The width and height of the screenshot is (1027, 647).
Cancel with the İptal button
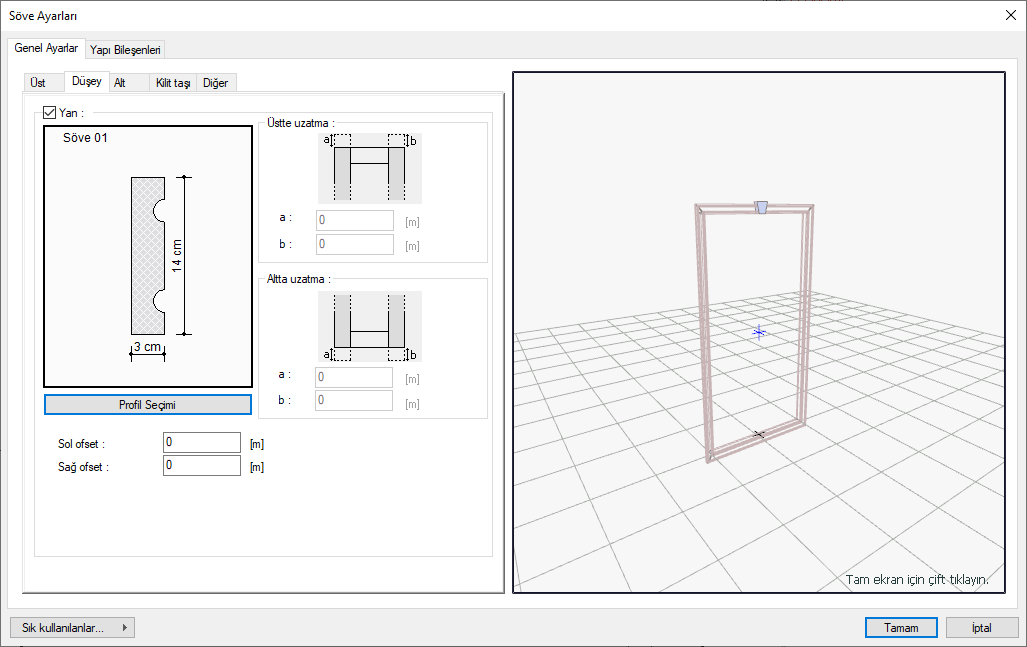point(981,628)
